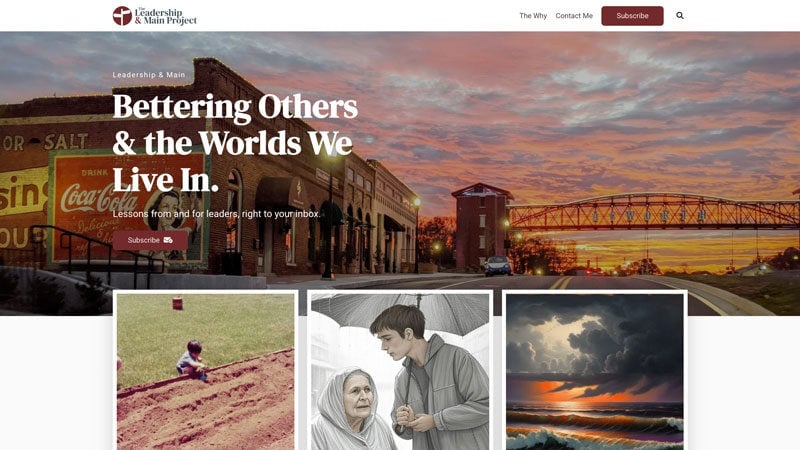The height and width of the screenshot is (450, 800).
Task: Click the glowing street lamp near storefronts
Action: point(417,203)
